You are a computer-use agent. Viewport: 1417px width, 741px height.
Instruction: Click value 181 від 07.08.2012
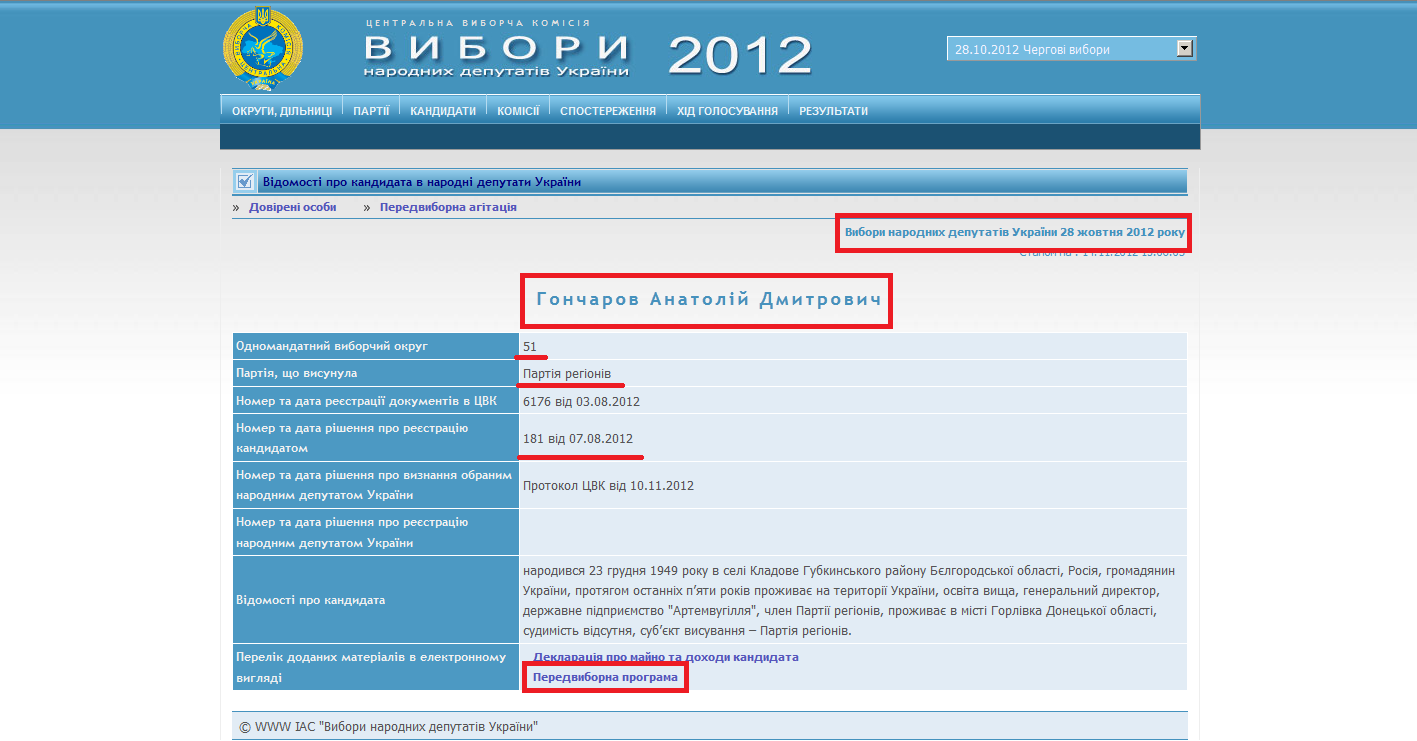point(578,438)
